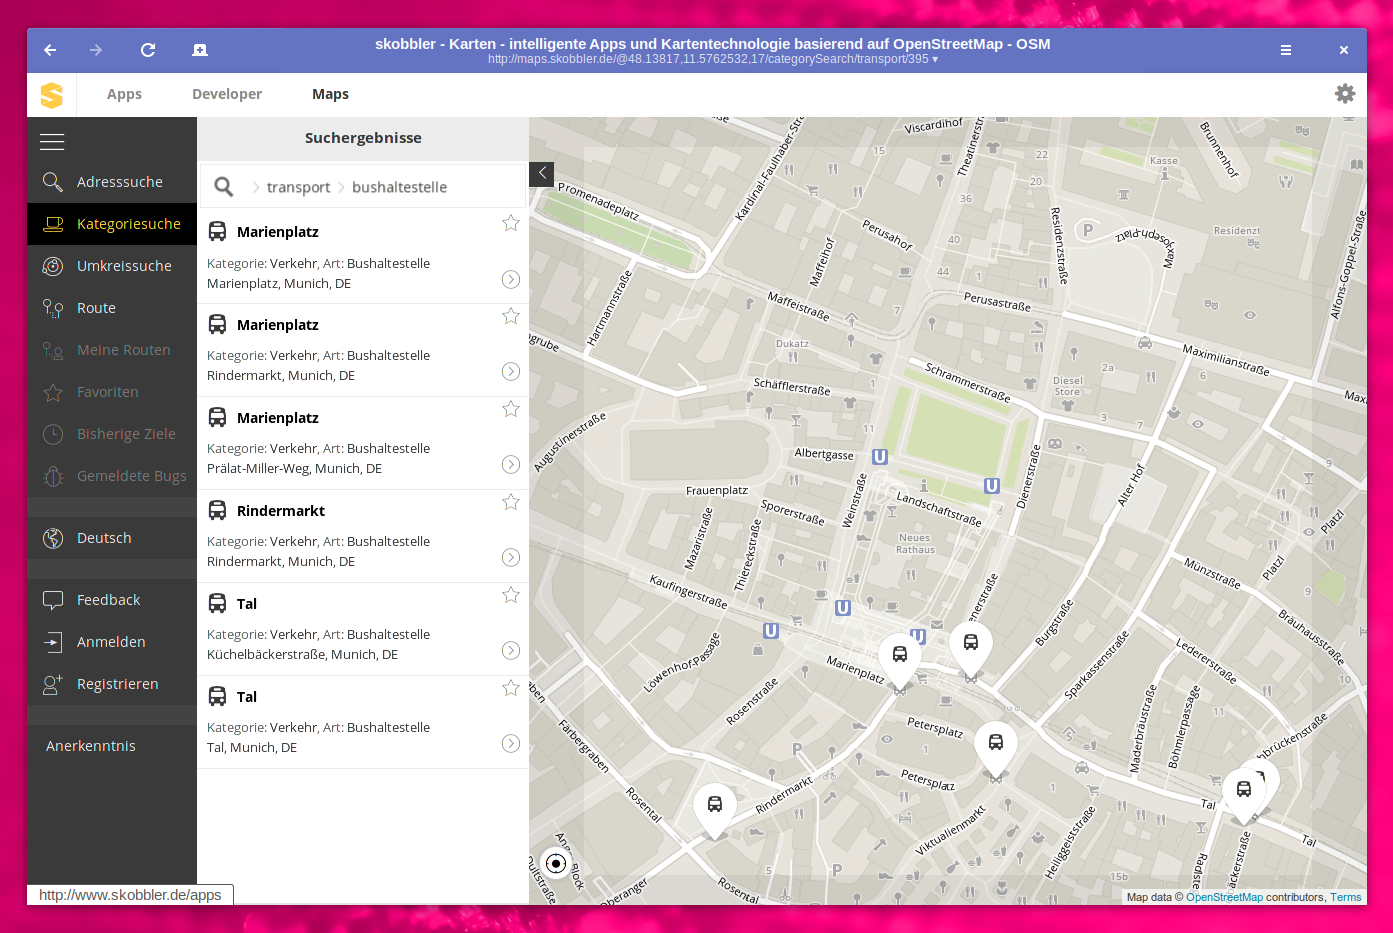
Task: Star the Rindermarkt bus stop result
Action: pyautogui.click(x=511, y=501)
